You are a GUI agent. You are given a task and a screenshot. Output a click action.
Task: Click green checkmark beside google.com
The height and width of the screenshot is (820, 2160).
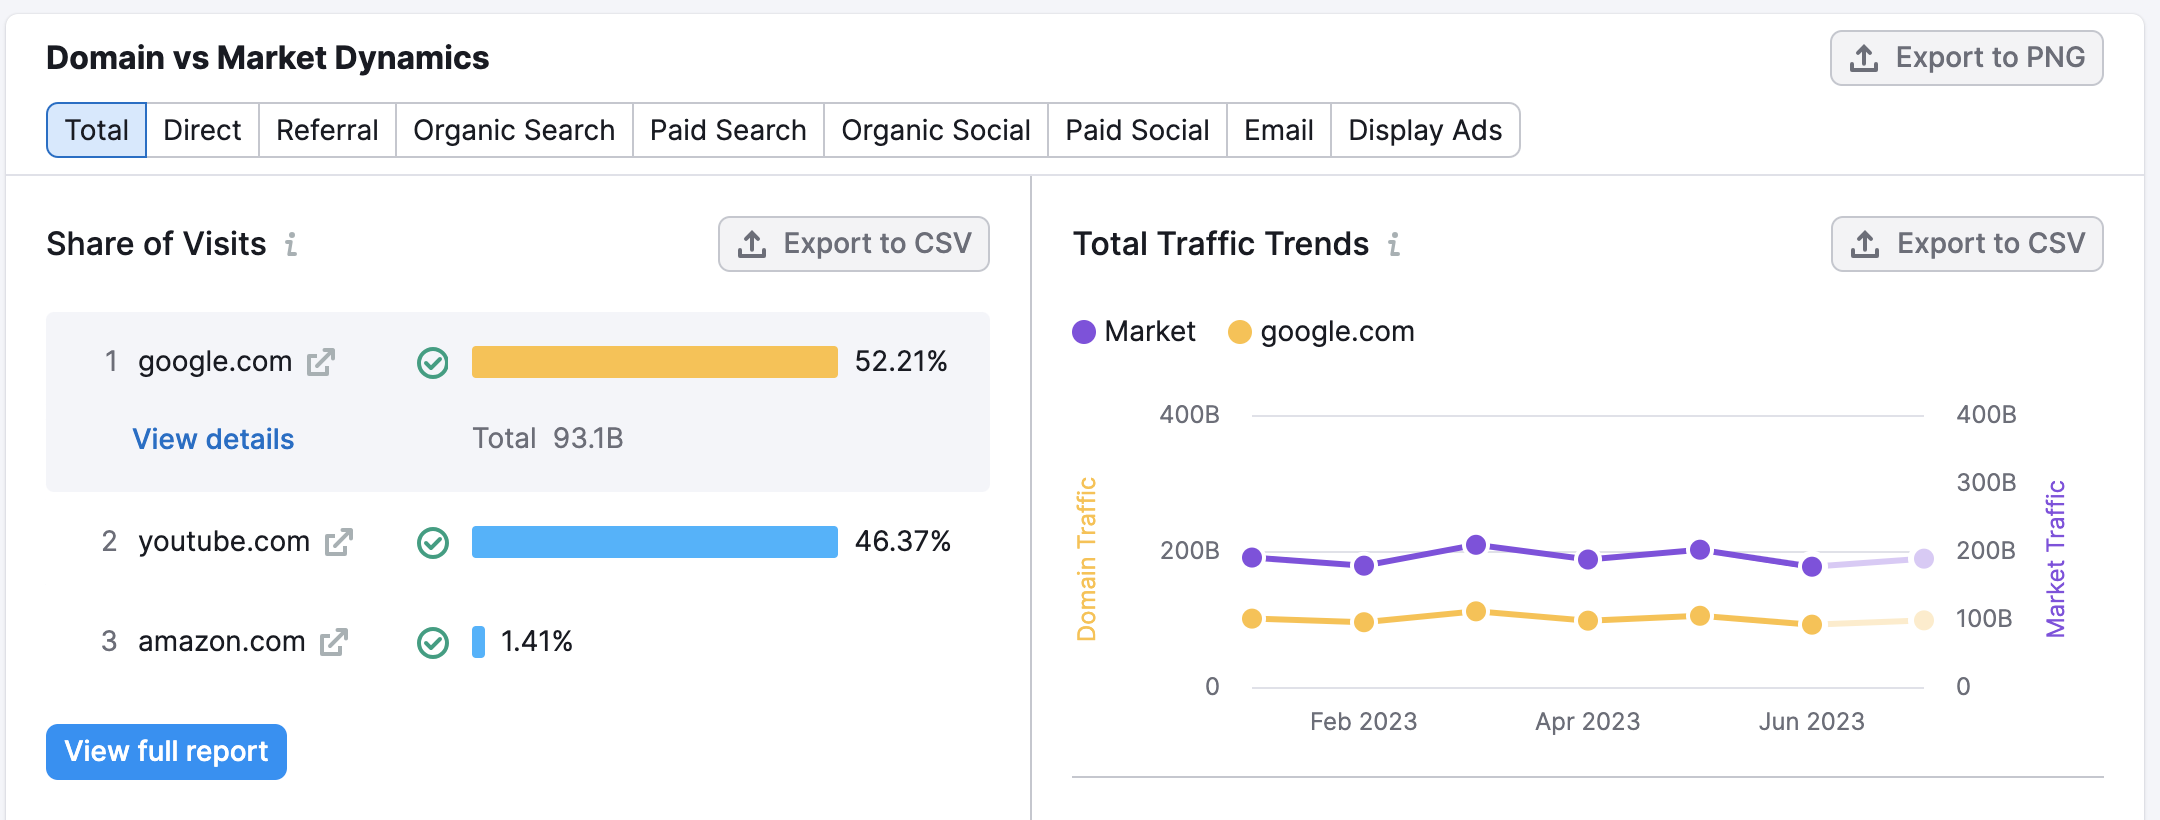433,362
